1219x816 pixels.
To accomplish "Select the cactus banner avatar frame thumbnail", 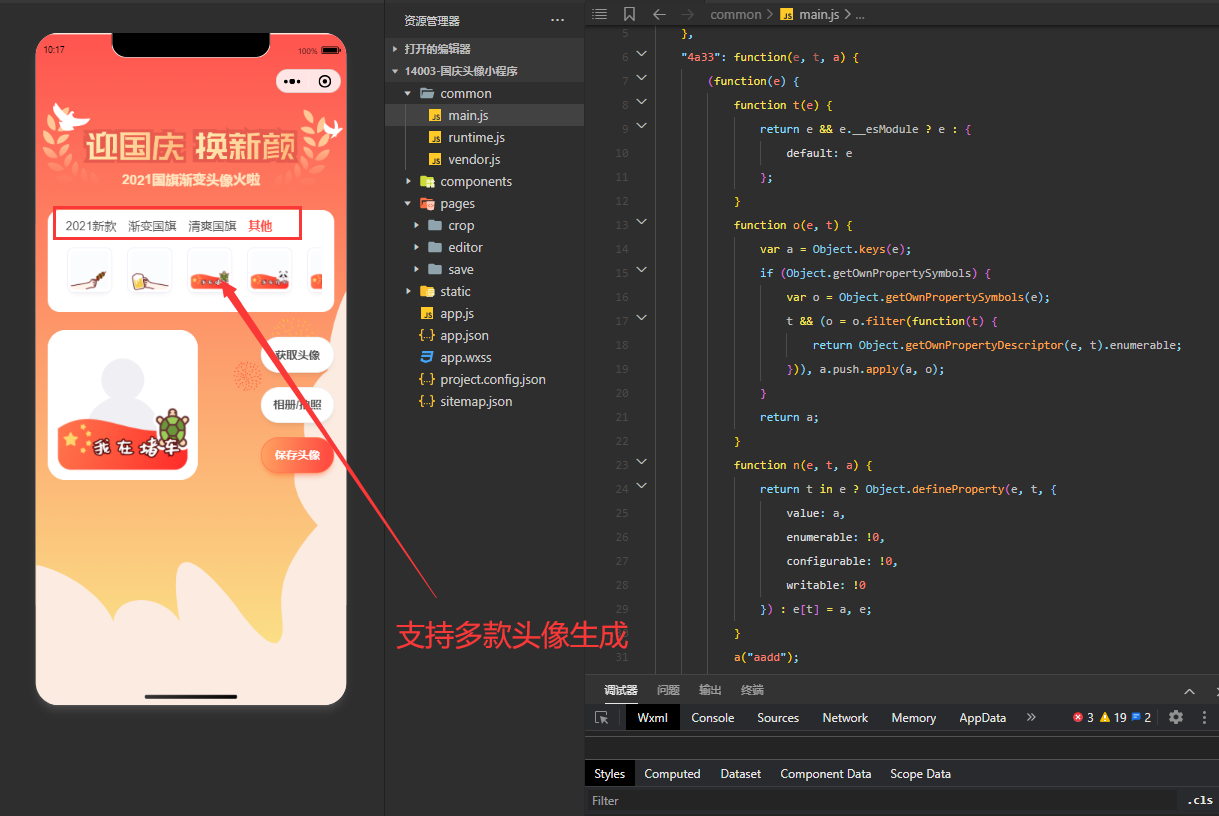I will pyautogui.click(x=209, y=271).
